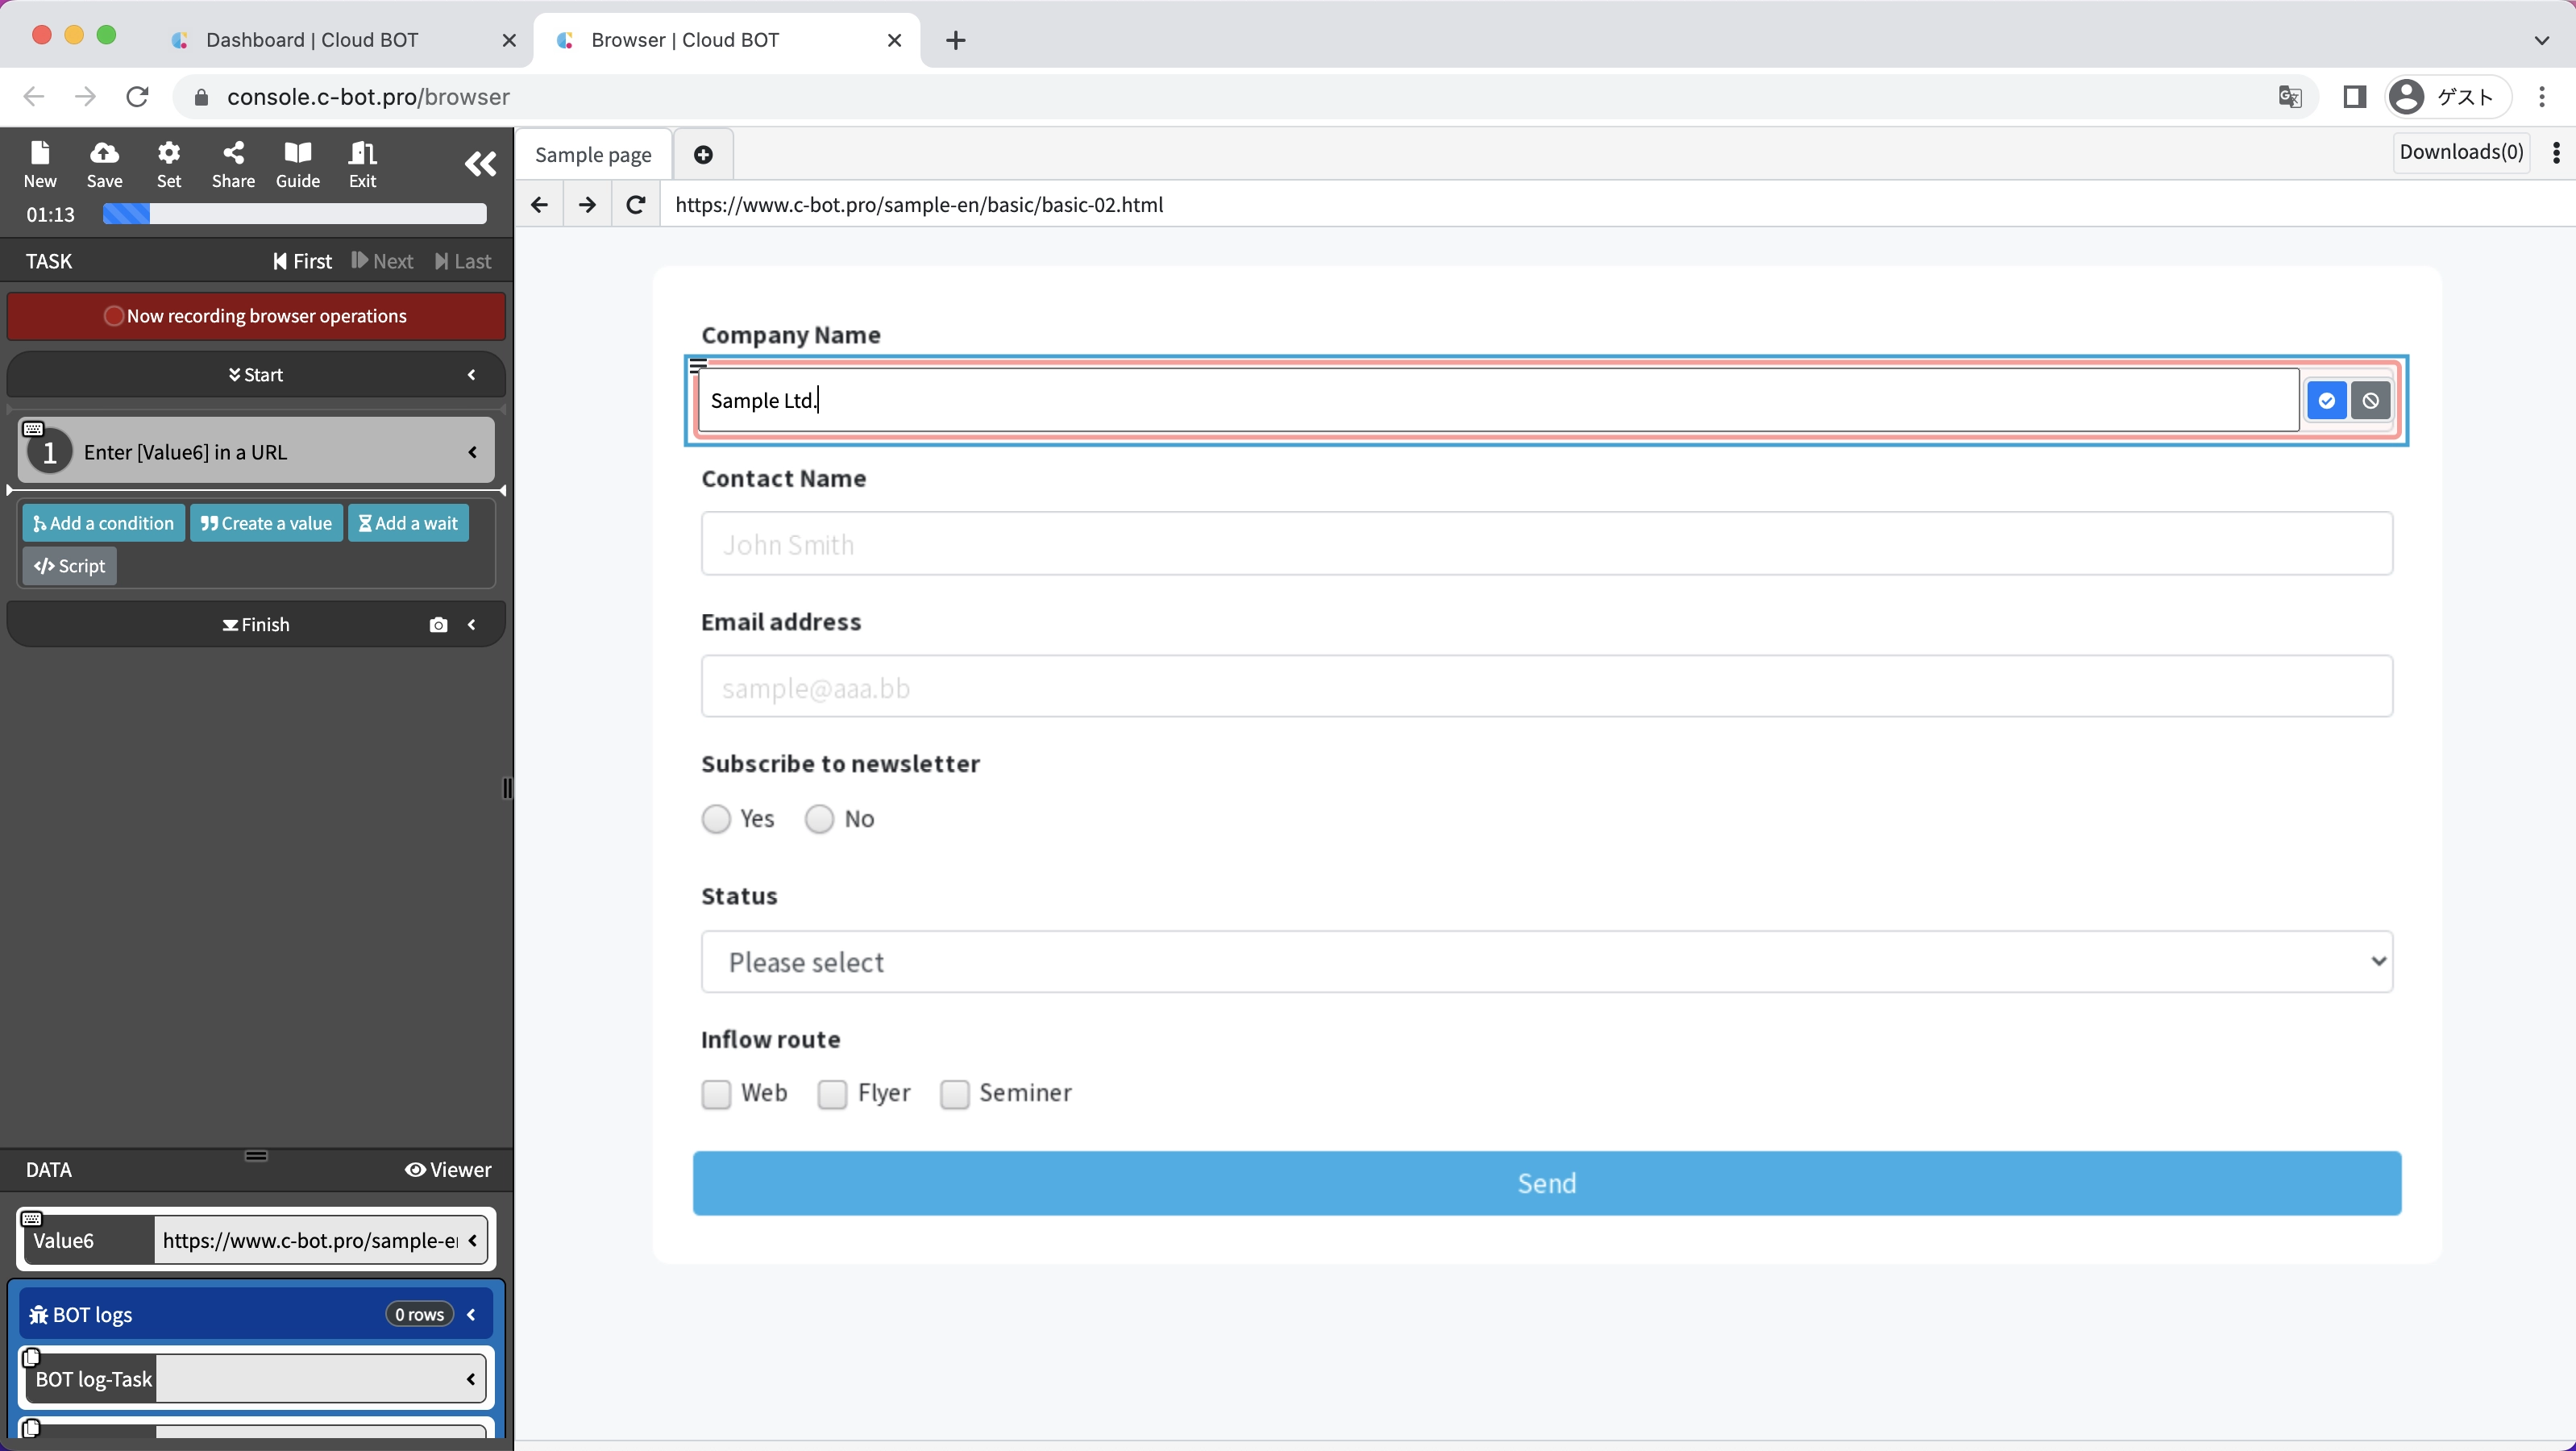2576x1451 pixels.
Task: Open the Set gear settings
Action: (169, 163)
